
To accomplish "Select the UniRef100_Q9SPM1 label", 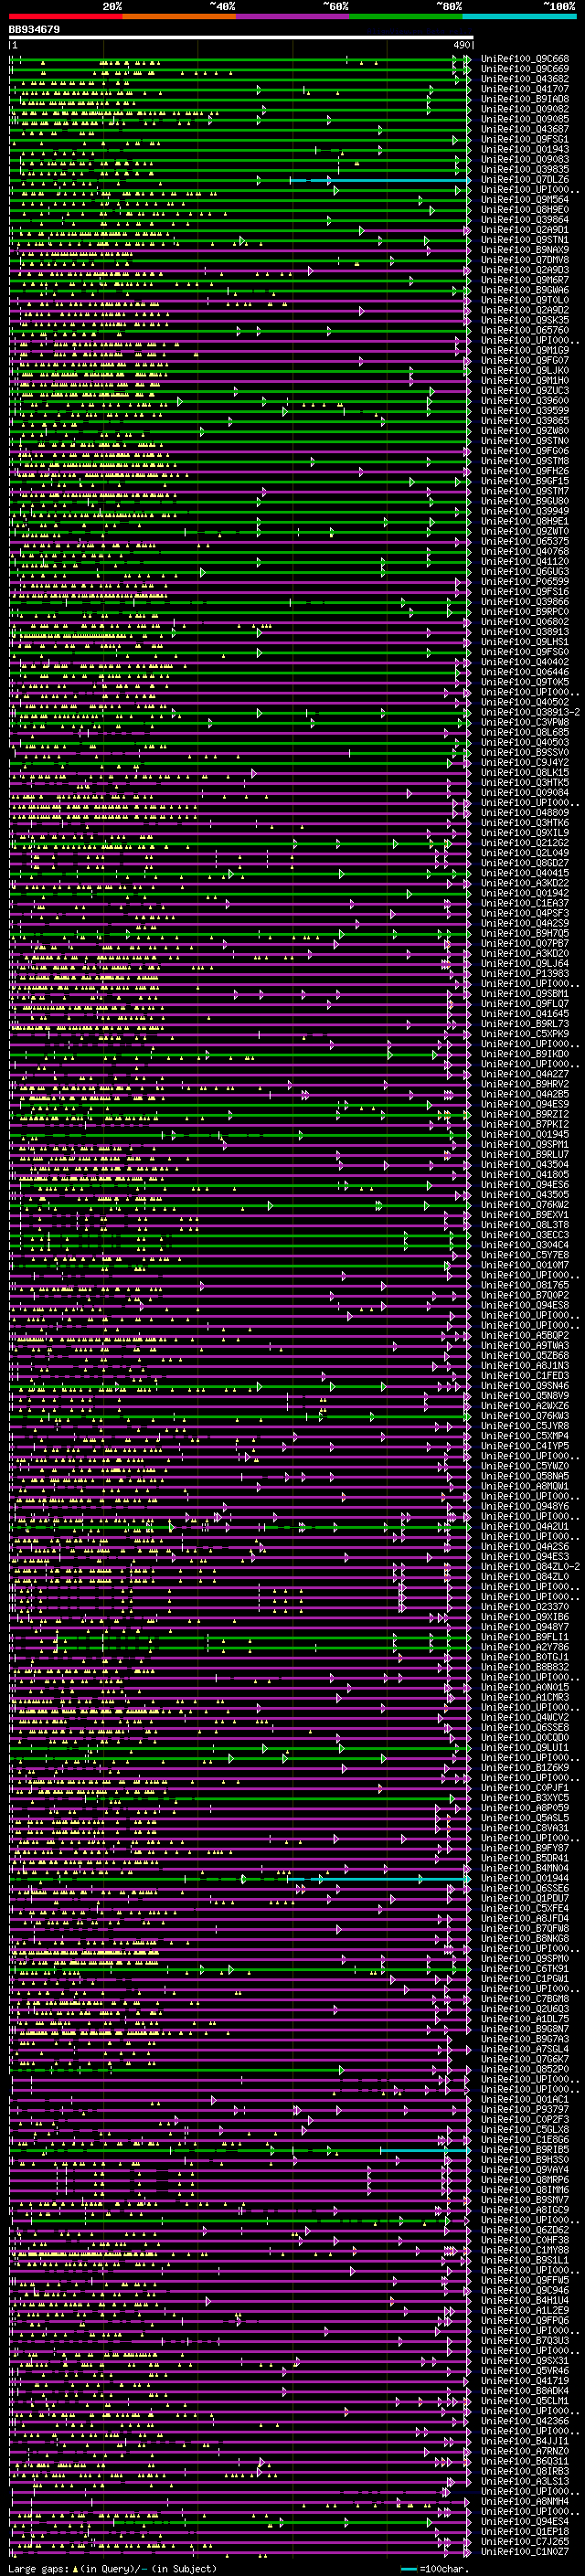I will coord(525,1145).
